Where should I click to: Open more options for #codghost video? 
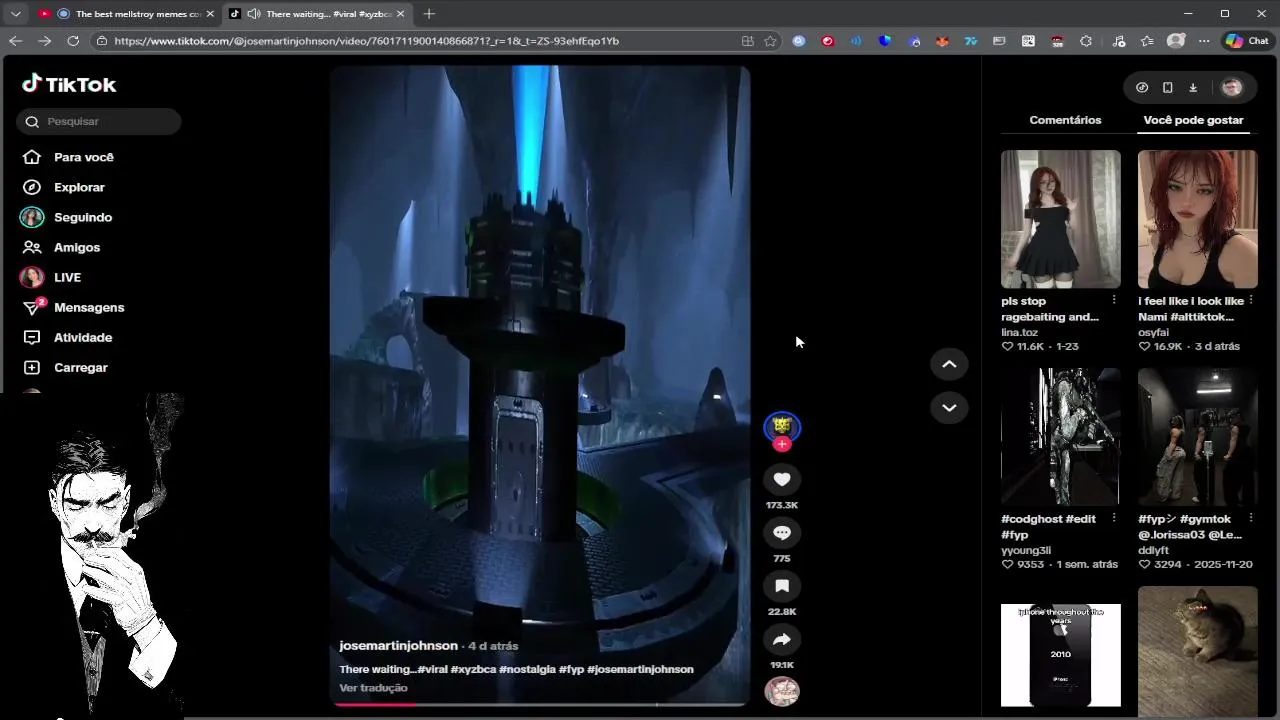click(1114, 518)
